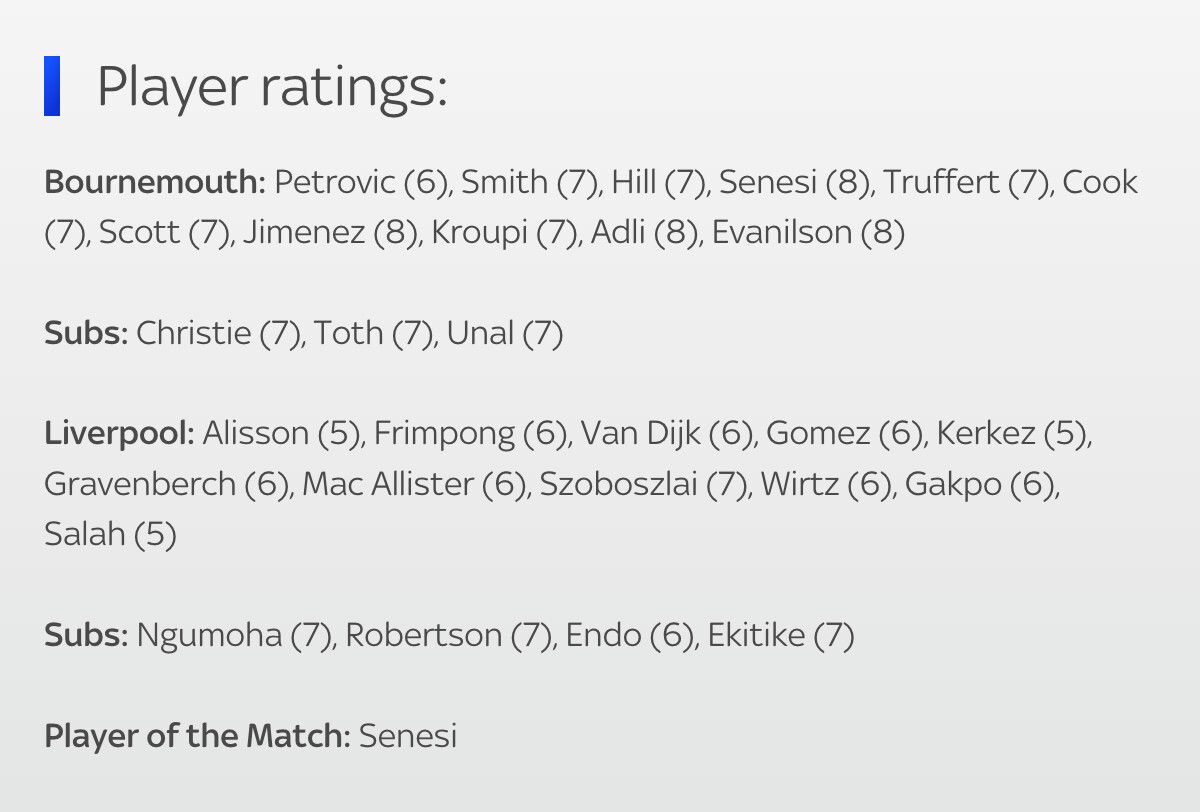The width and height of the screenshot is (1200, 812).
Task: Click "Mac Allister (6)" rating text
Action: pyautogui.click(x=415, y=484)
